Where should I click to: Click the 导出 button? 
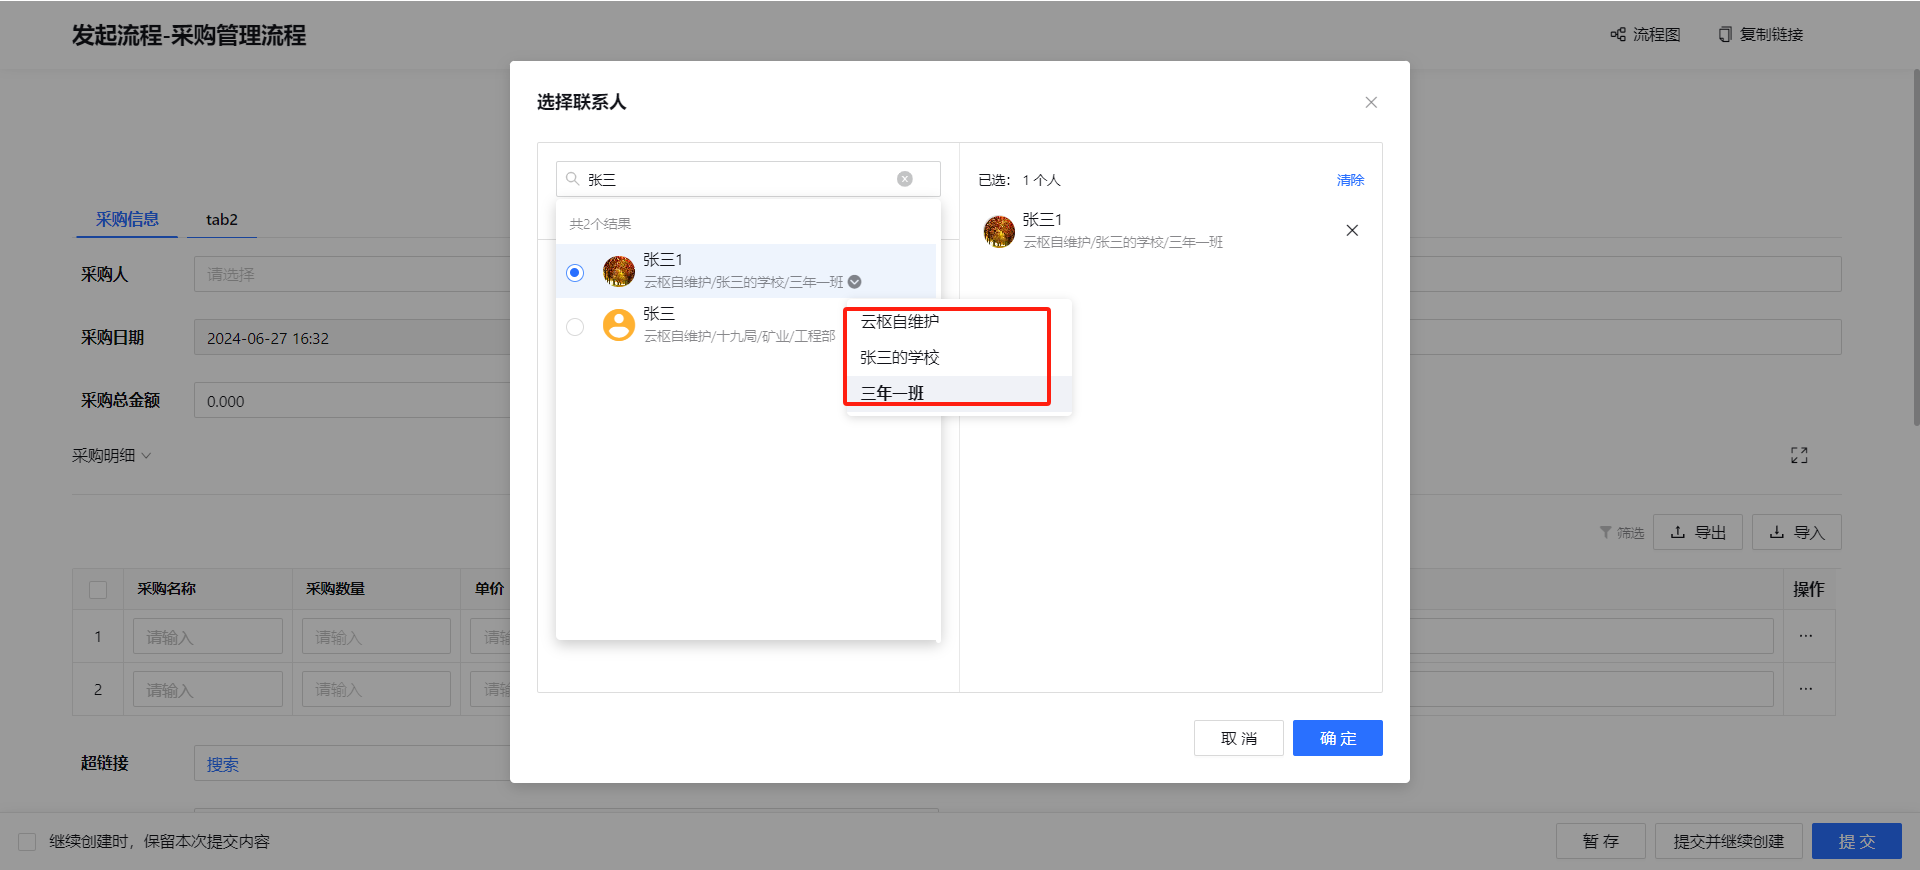click(x=1698, y=532)
